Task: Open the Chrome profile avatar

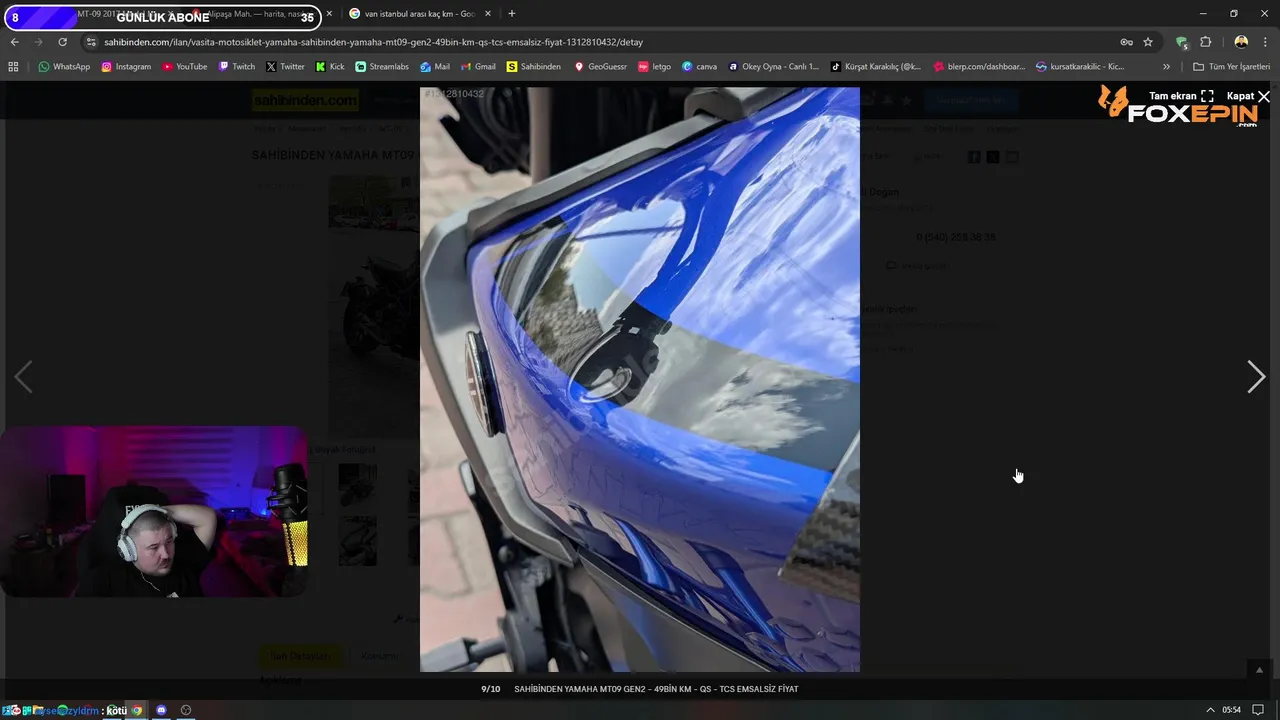Action: point(1241,42)
